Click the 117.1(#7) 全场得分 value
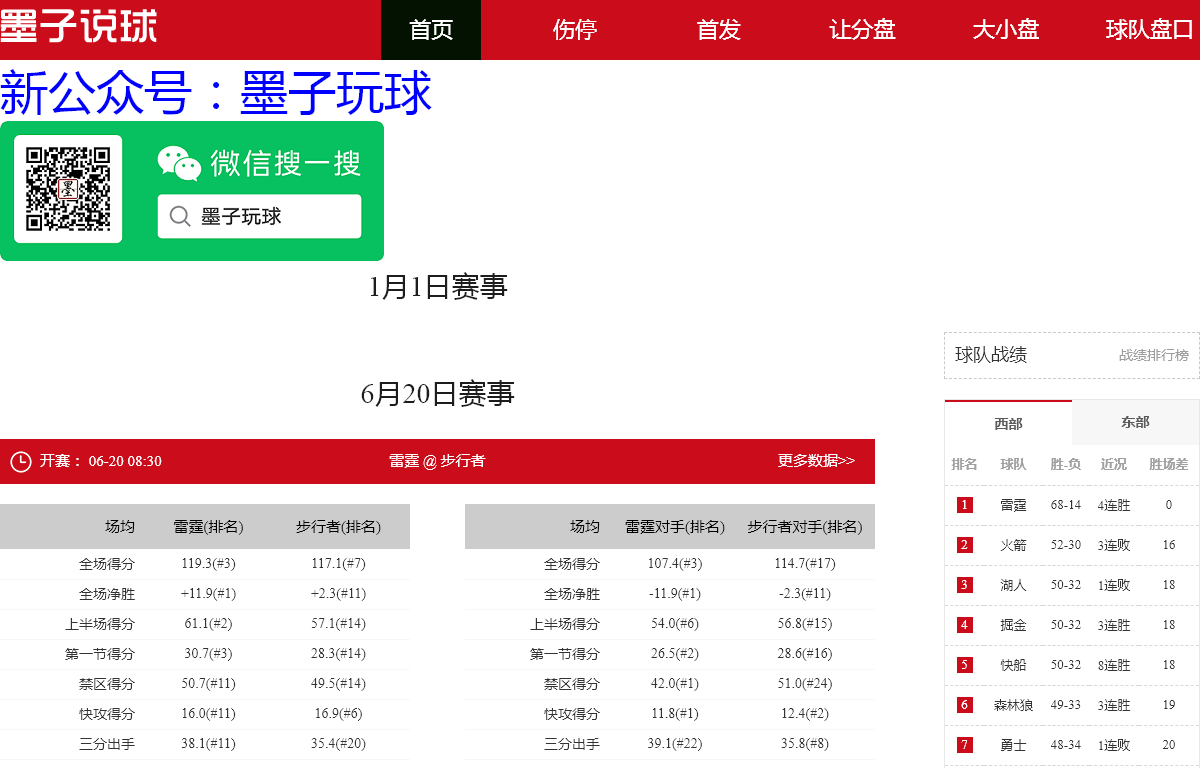 (338, 564)
